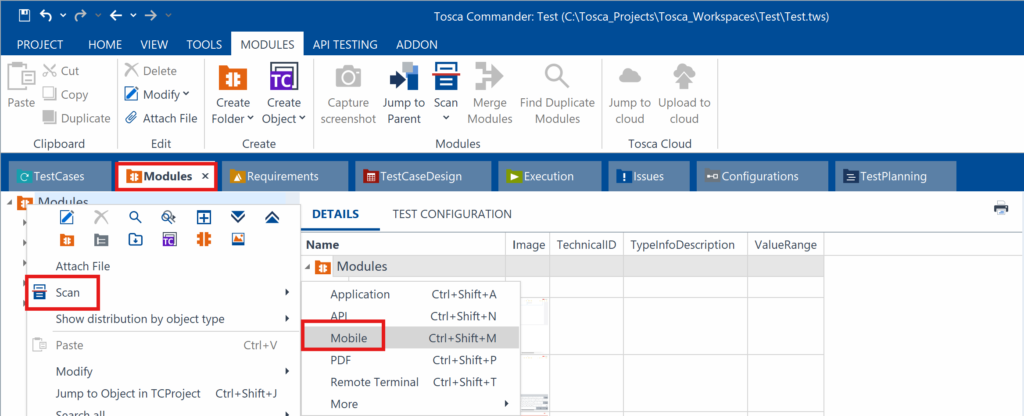Click the Find Duplicate Modules magnifier icon
Screen dimensions: 1024x416
(x=557, y=76)
